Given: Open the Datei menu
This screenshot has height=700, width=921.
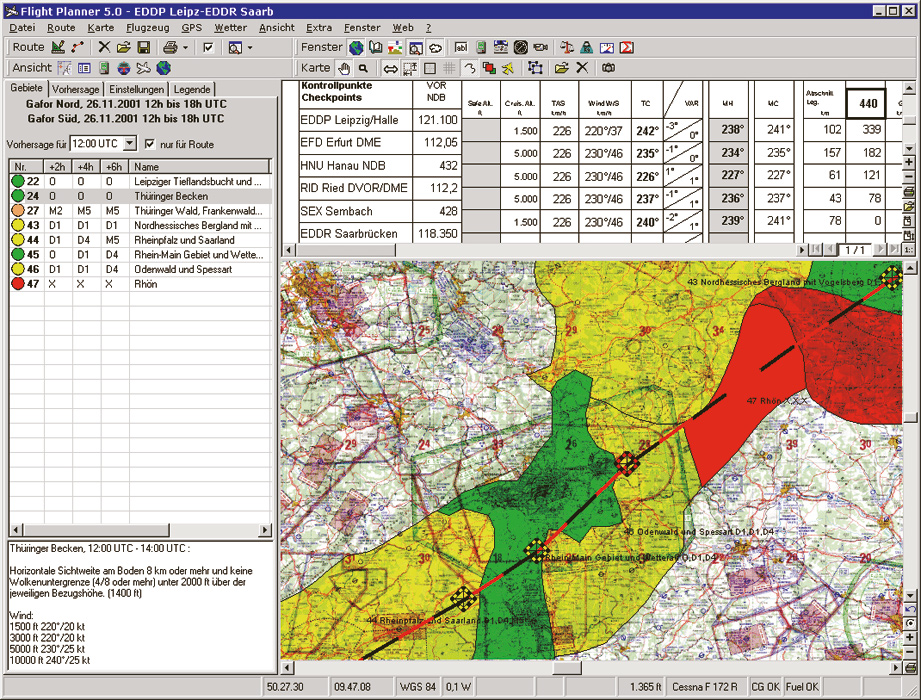Looking at the screenshot, I should (22, 28).
